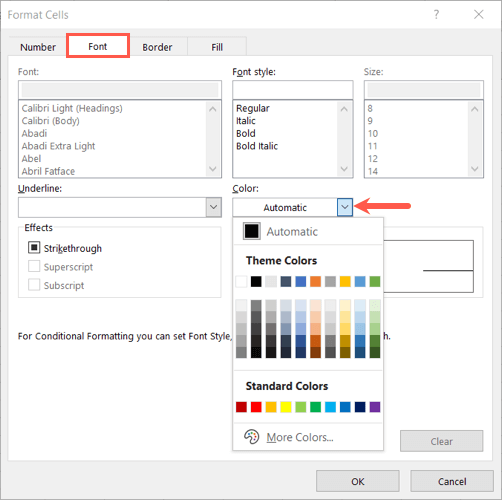Click the Cancel button
The height and width of the screenshot is (500, 502).
point(452,481)
